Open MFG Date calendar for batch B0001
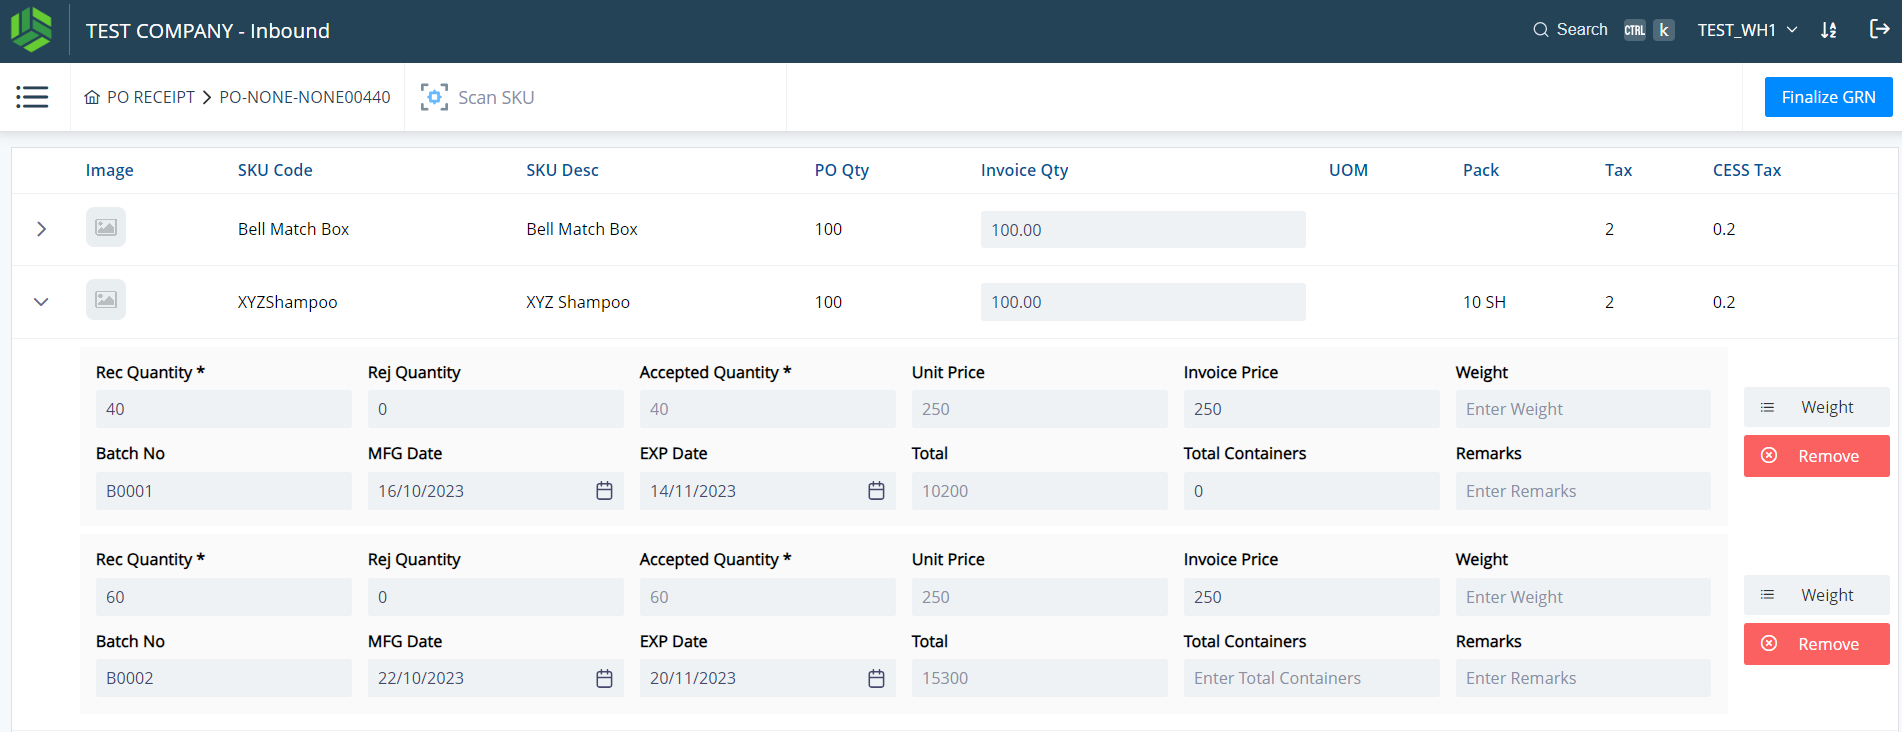The height and width of the screenshot is (732, 1902). [604, 491]
